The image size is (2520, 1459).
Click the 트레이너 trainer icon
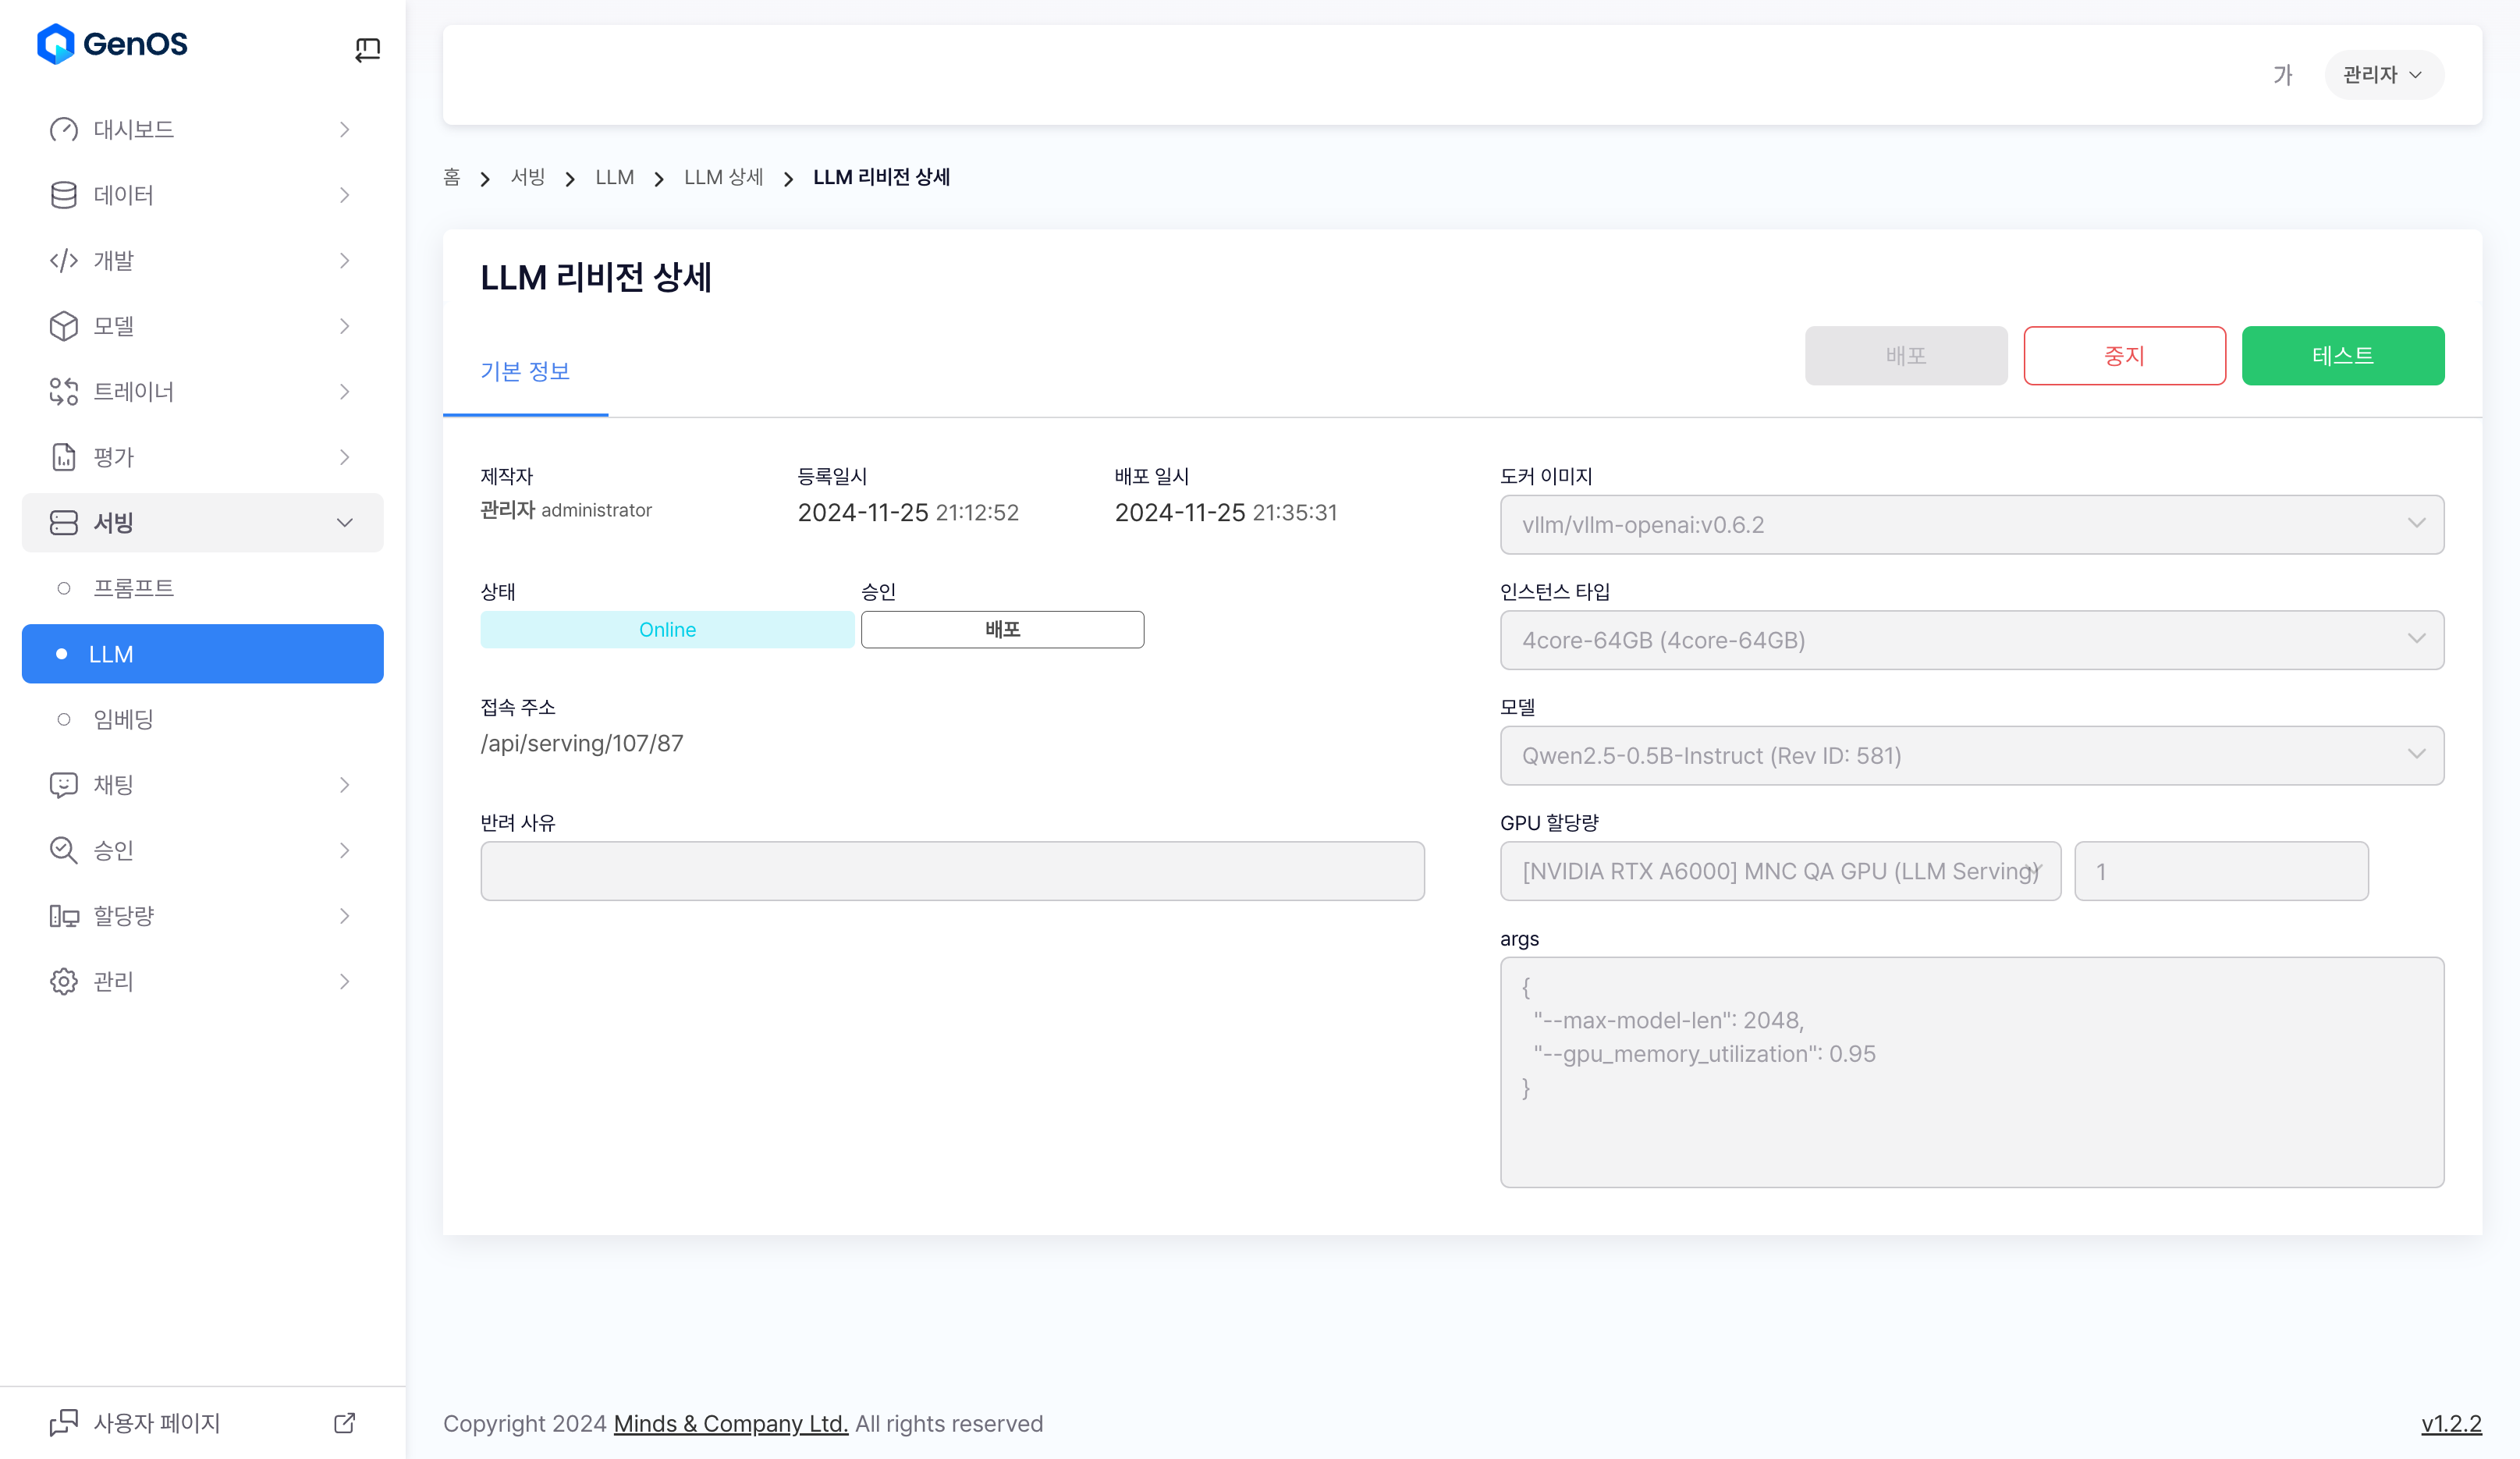pos(63,392)
